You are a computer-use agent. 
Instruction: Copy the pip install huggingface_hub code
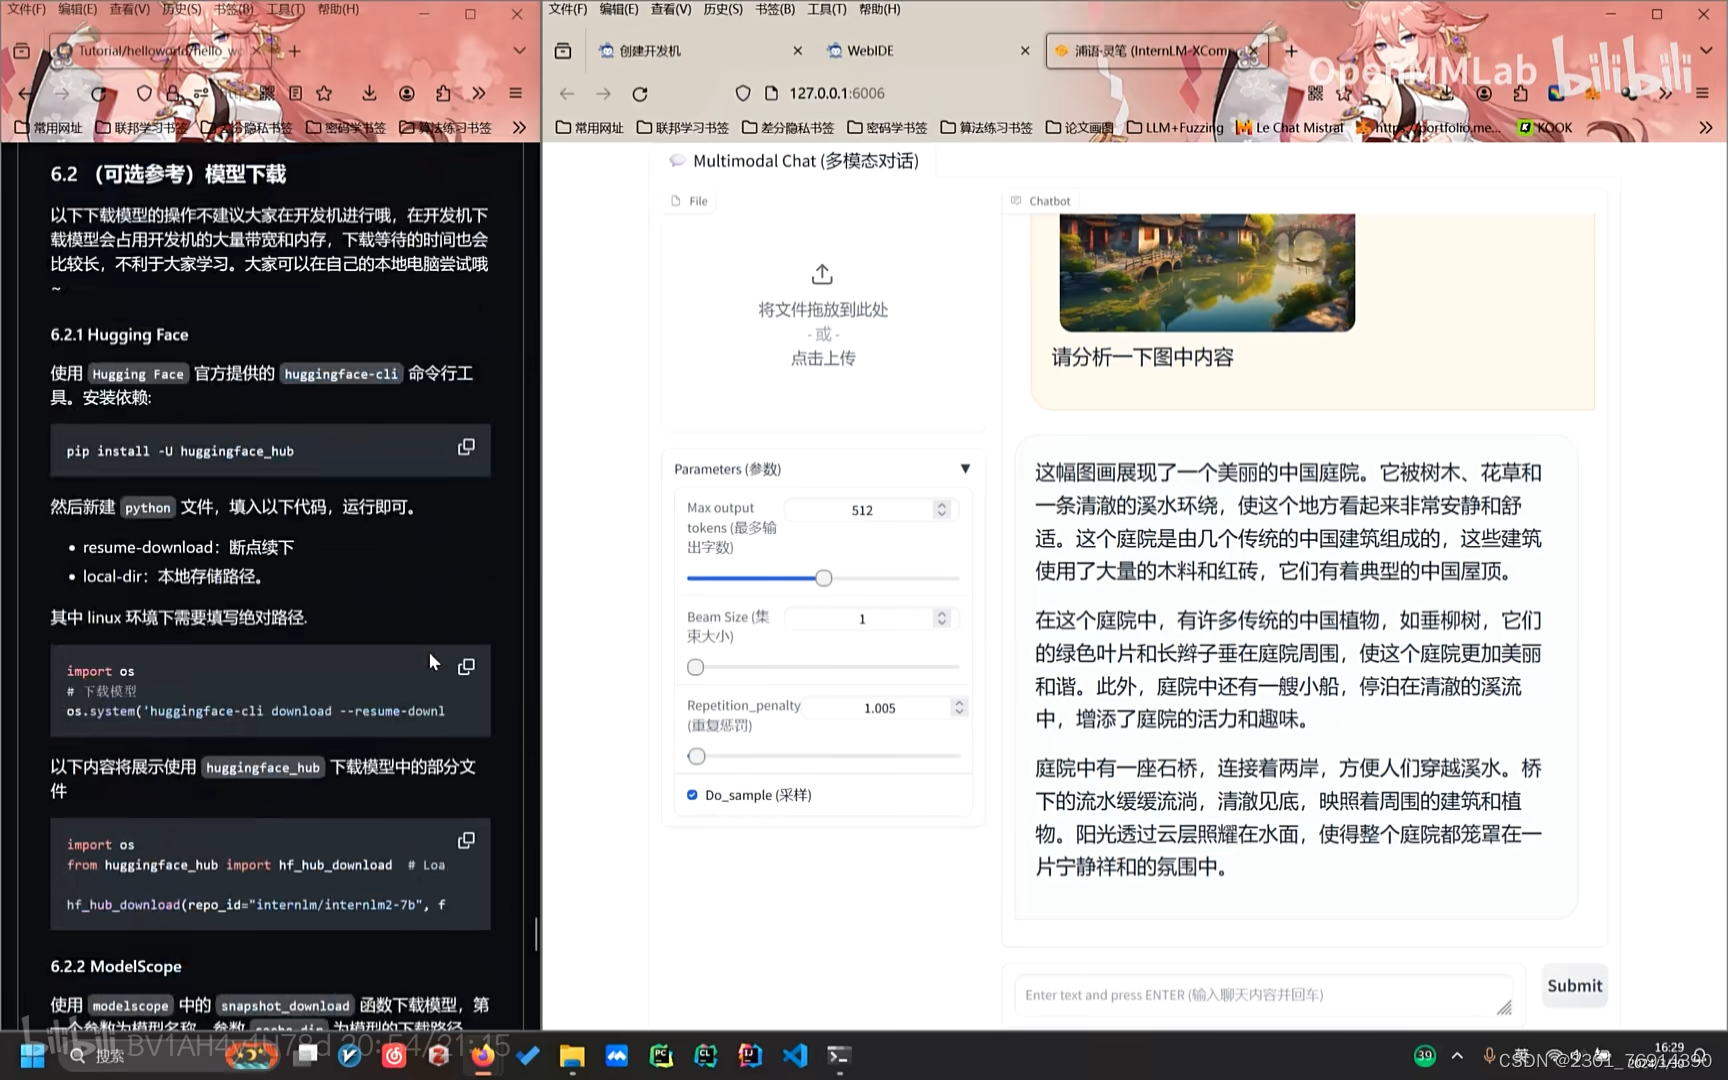click(466, 447)
